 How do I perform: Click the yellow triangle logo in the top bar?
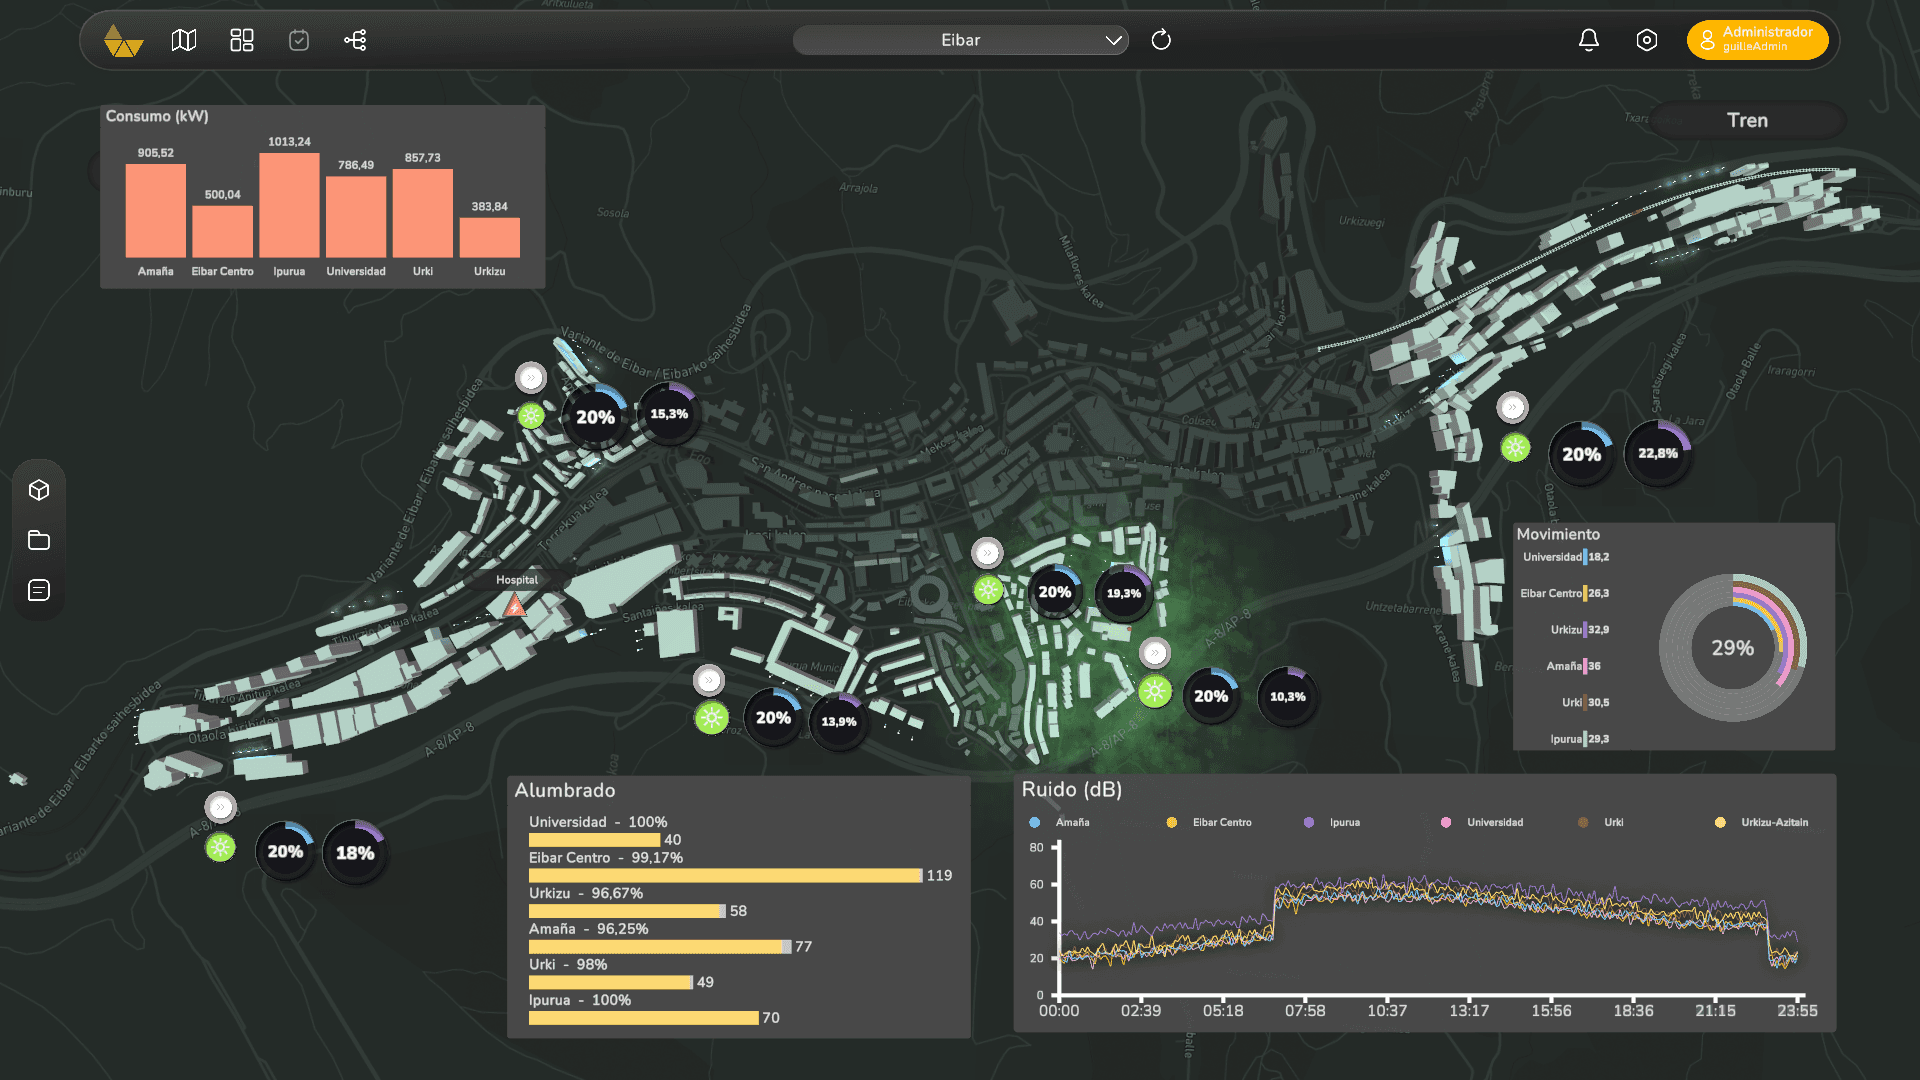(123, 41)
